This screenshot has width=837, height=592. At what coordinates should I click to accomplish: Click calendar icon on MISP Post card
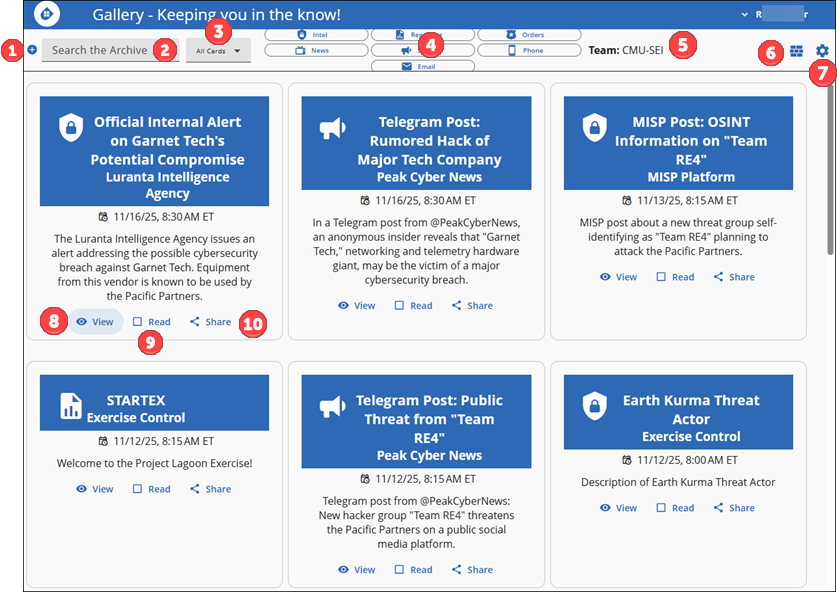tap(627, 201)
